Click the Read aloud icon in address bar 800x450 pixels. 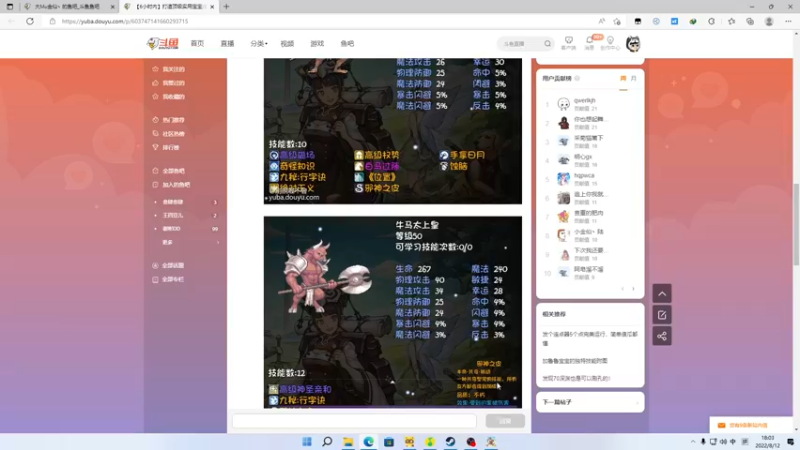602,21
